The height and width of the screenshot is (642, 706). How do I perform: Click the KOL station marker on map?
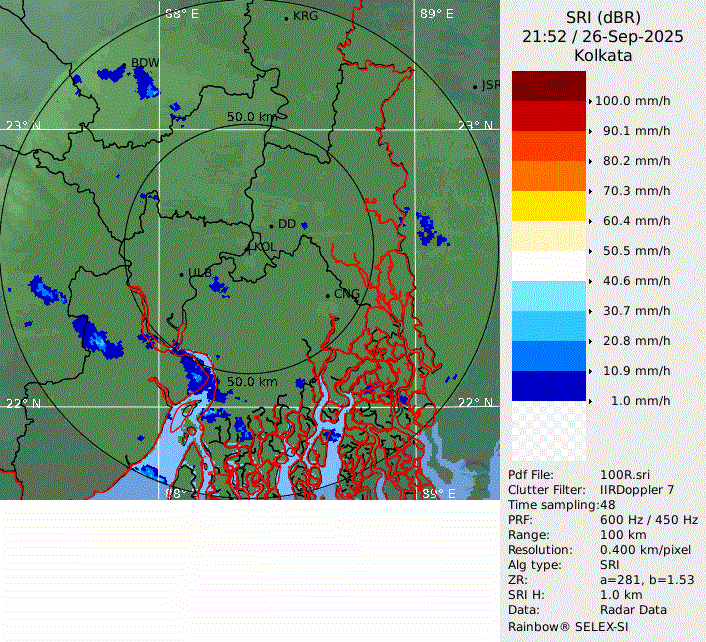[x=249, y=247]
